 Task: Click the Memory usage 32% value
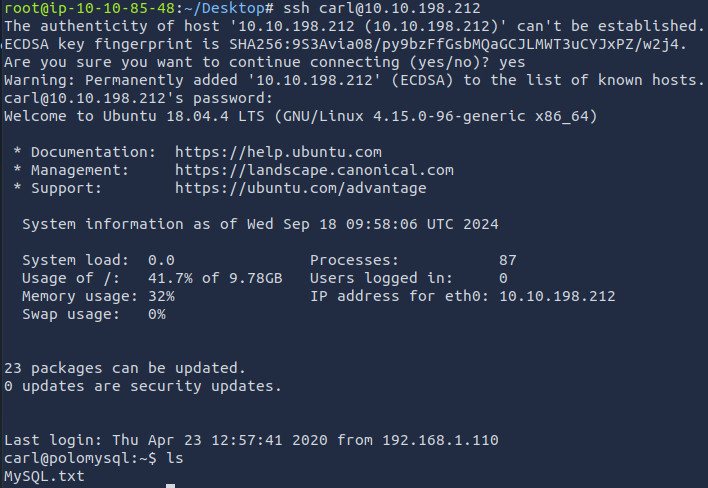coord(161,296)
